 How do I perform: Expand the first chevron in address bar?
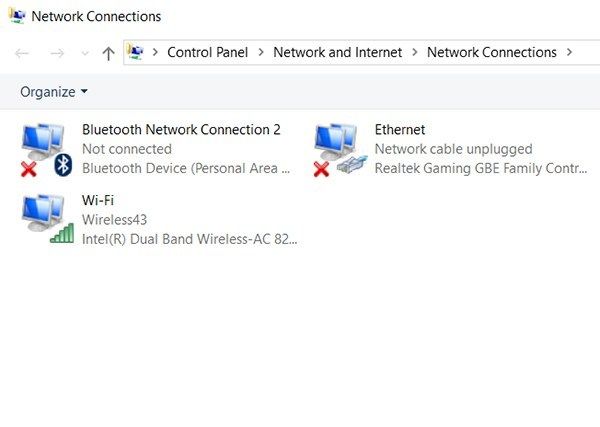tap(155, 52)
